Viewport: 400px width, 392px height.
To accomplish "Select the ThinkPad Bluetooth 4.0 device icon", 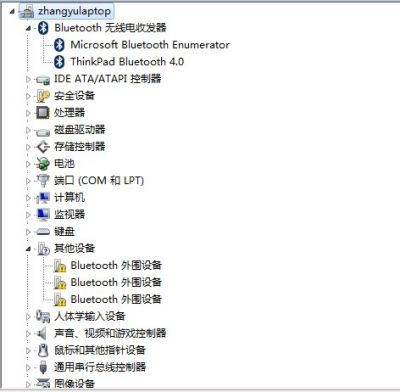I will coord(59,62).
